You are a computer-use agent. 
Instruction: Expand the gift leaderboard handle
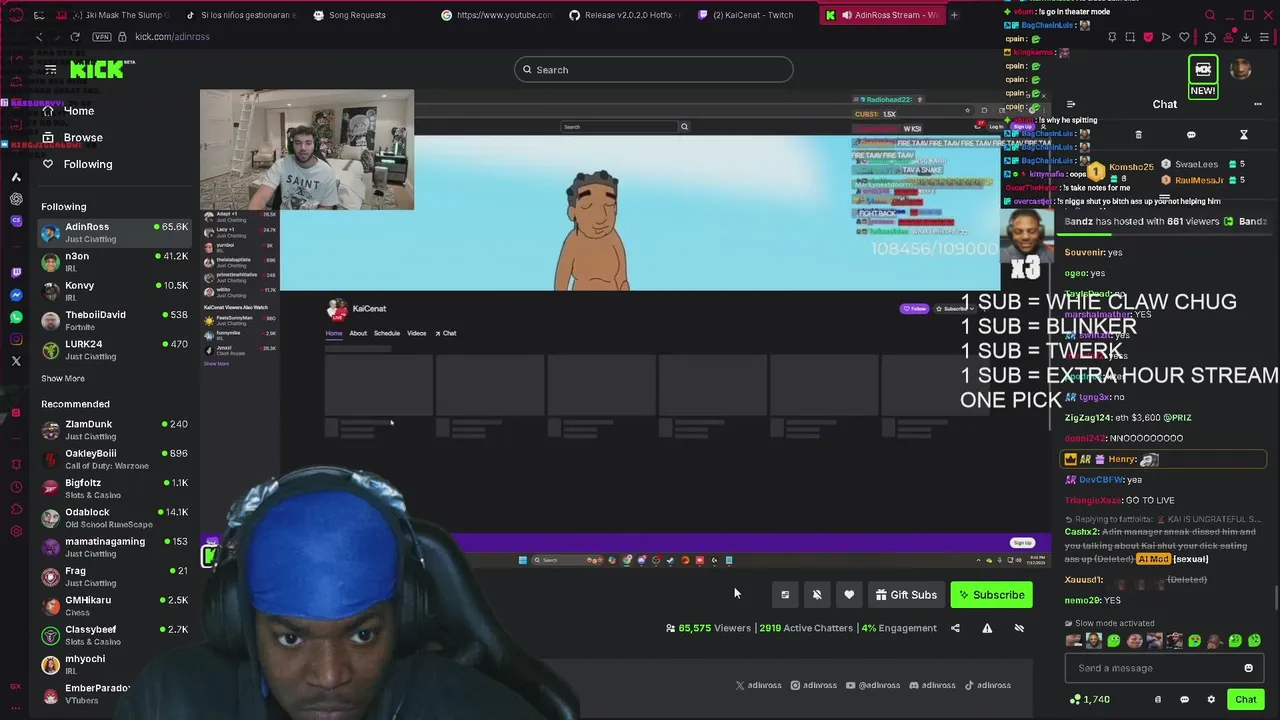coord(1165,198)
